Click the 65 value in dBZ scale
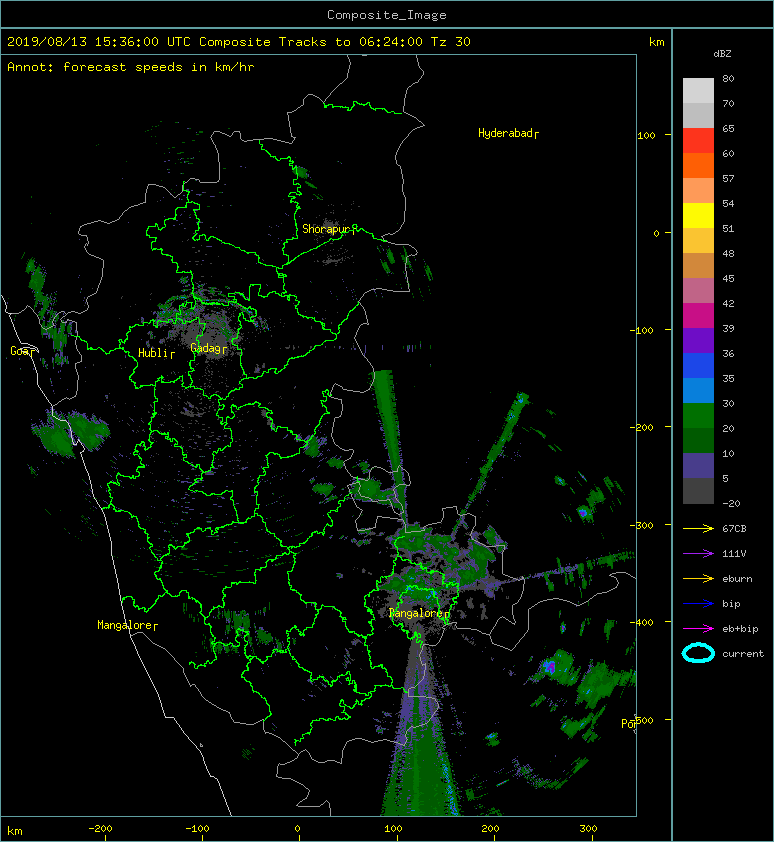Viewport: 774px width, 842px height. (x=728, y=128)
